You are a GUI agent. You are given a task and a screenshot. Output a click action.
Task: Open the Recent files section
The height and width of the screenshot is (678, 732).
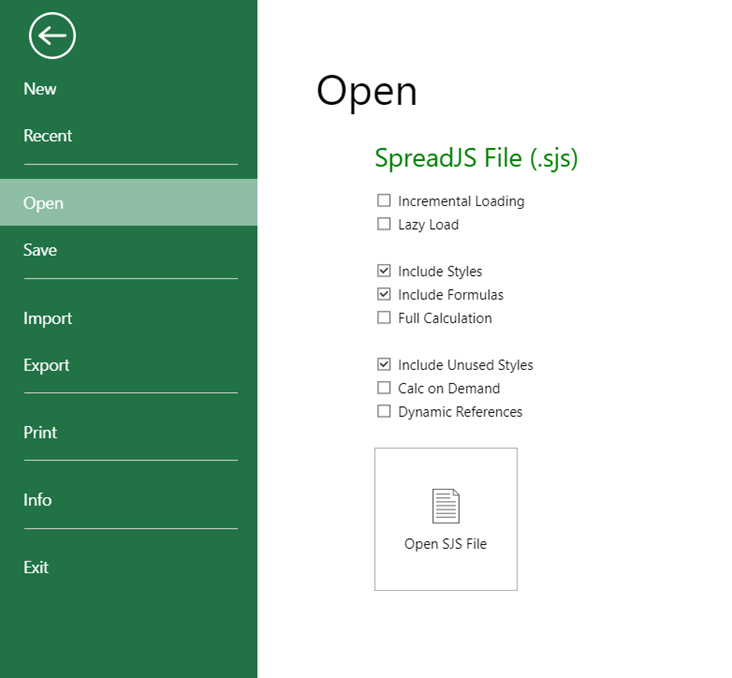[x=48, y=136]
